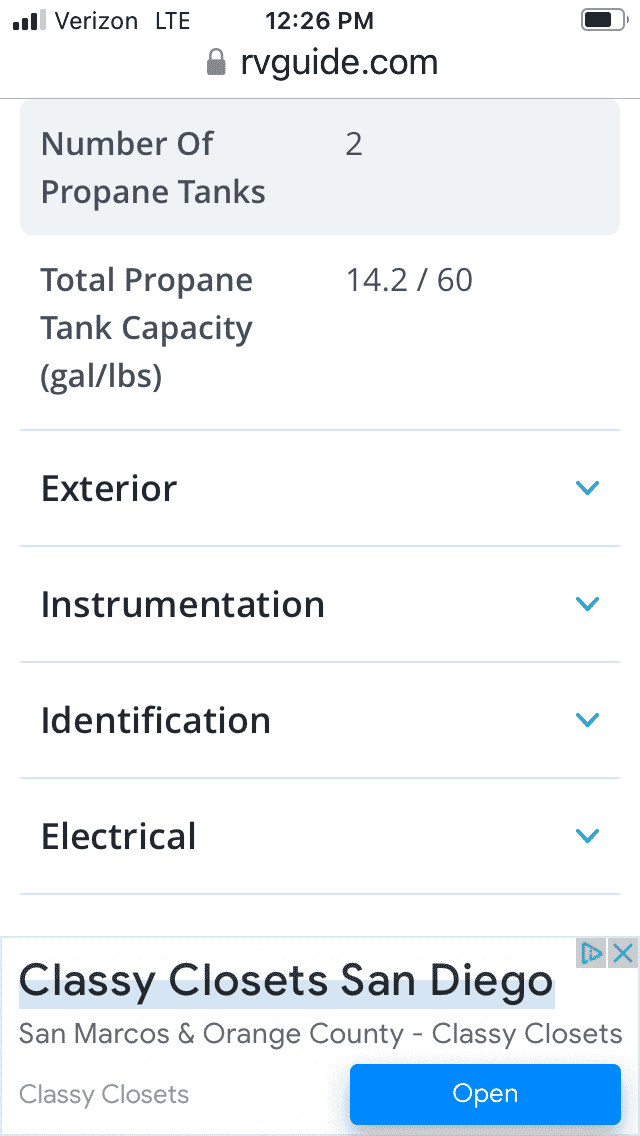Tap the 12:26 PM clock in the status bar
Image resolution: width=640 pixels, height=1136 pixels.
(320, 21)
